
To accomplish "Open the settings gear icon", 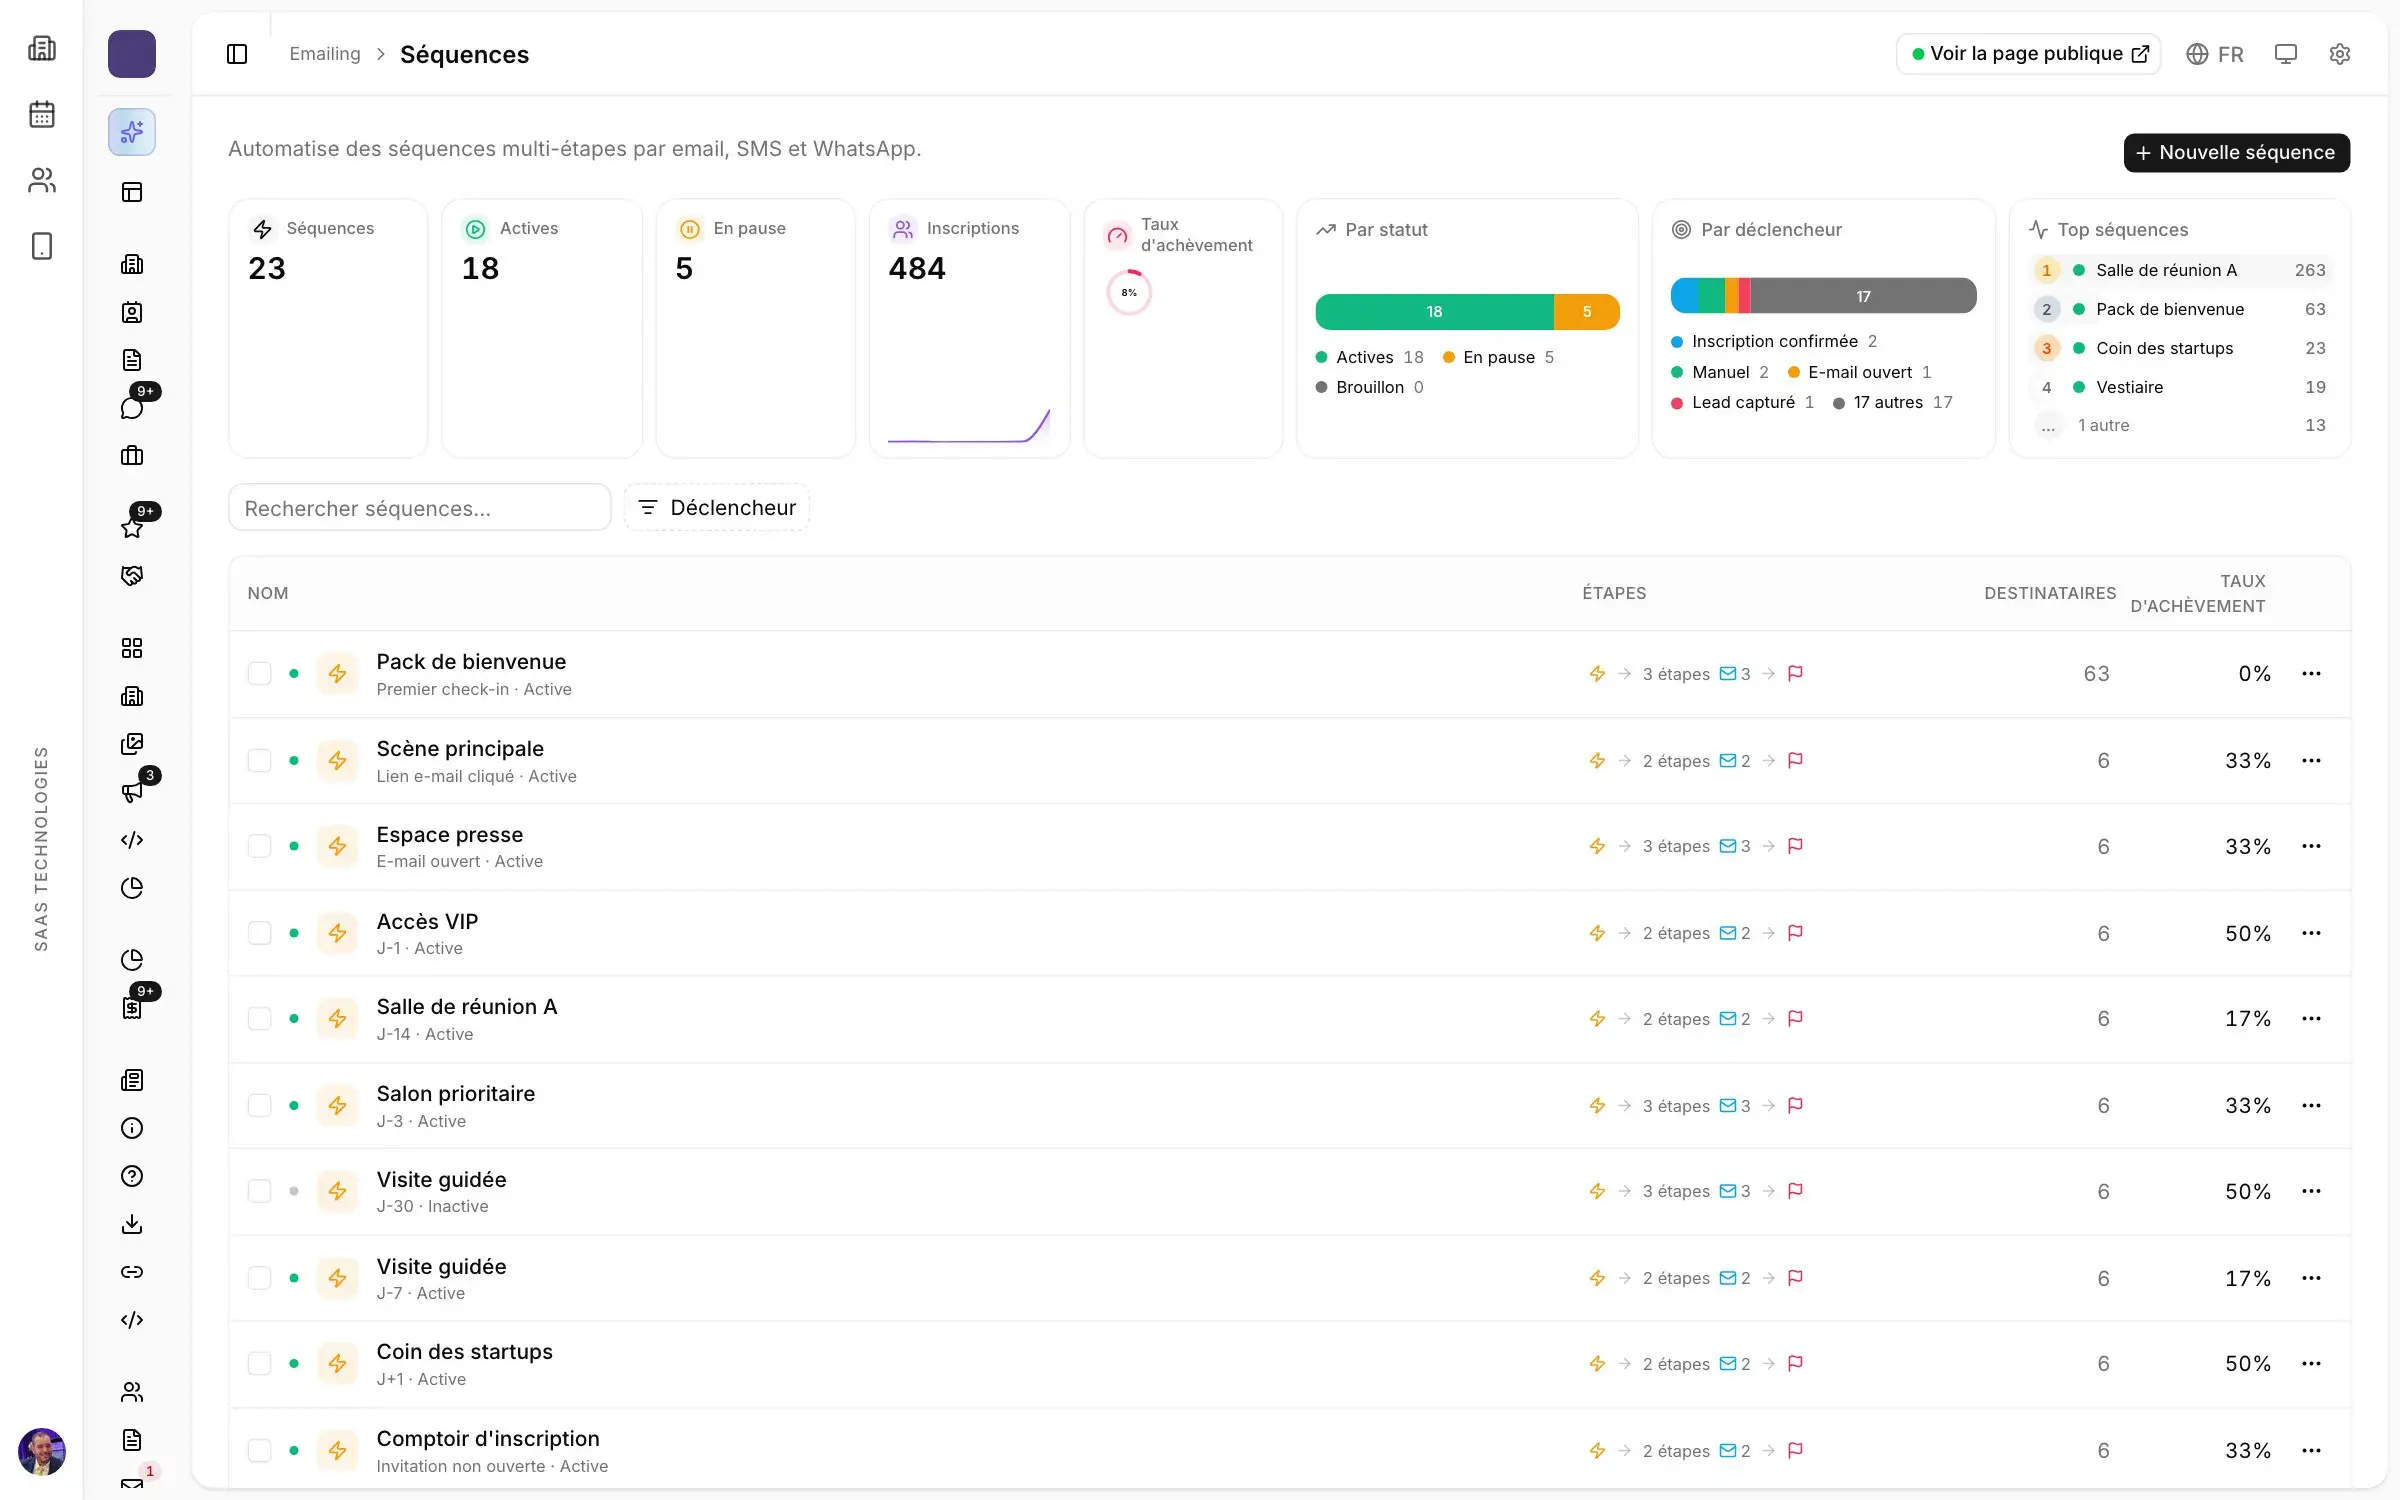I will point(2339,54).
